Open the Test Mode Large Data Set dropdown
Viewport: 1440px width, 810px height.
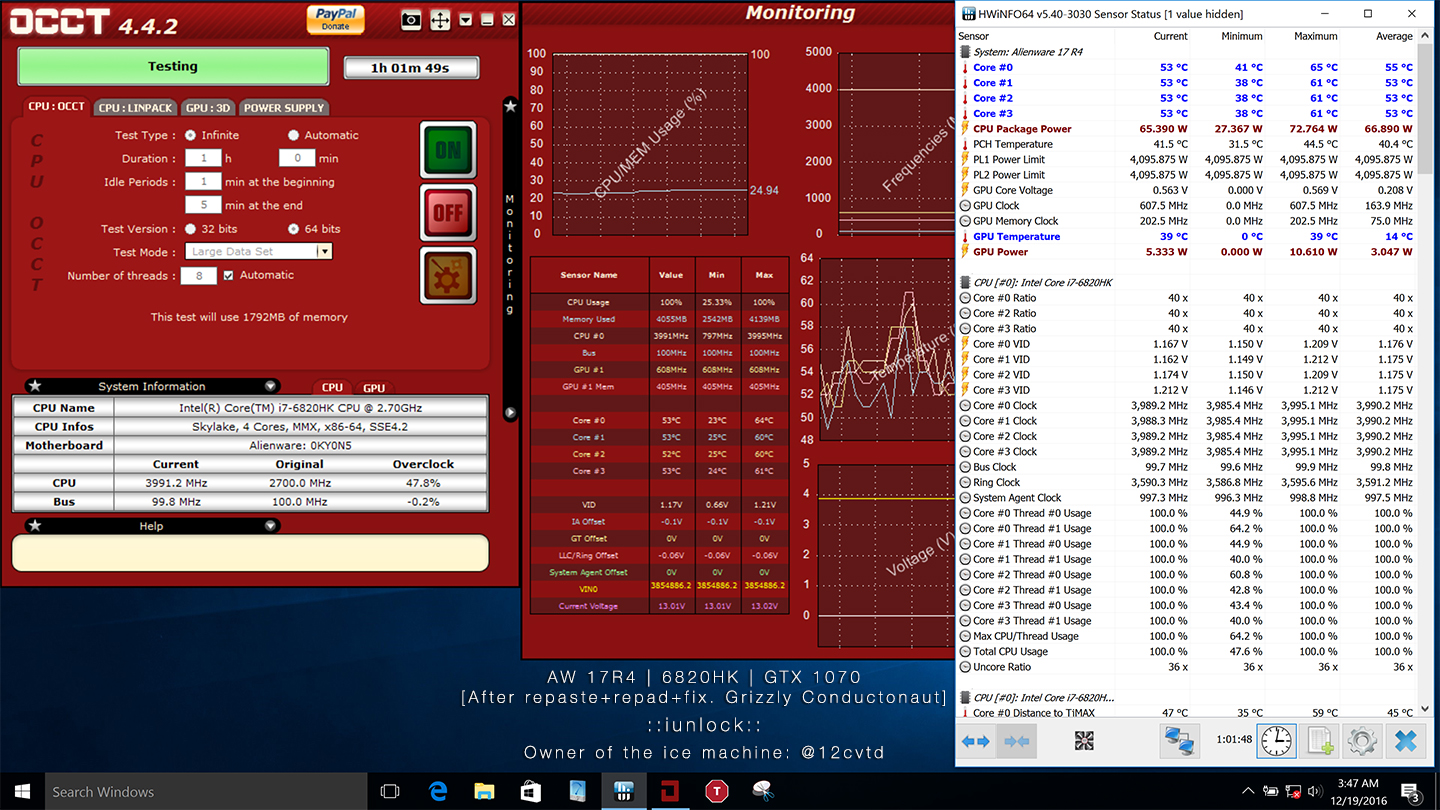pos(259,252)
